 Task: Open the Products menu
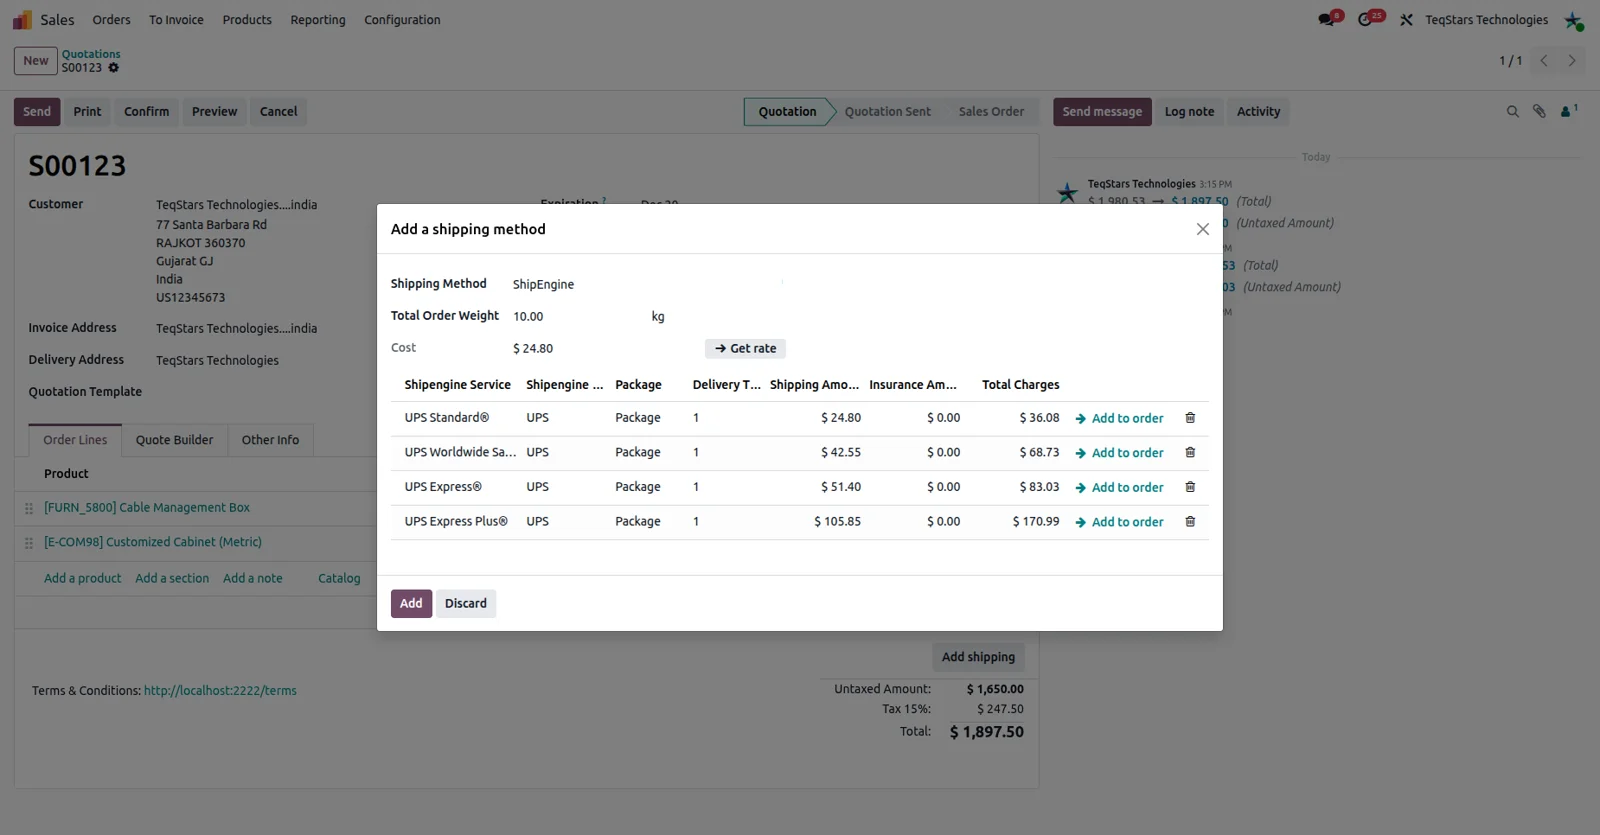point(247,20)
